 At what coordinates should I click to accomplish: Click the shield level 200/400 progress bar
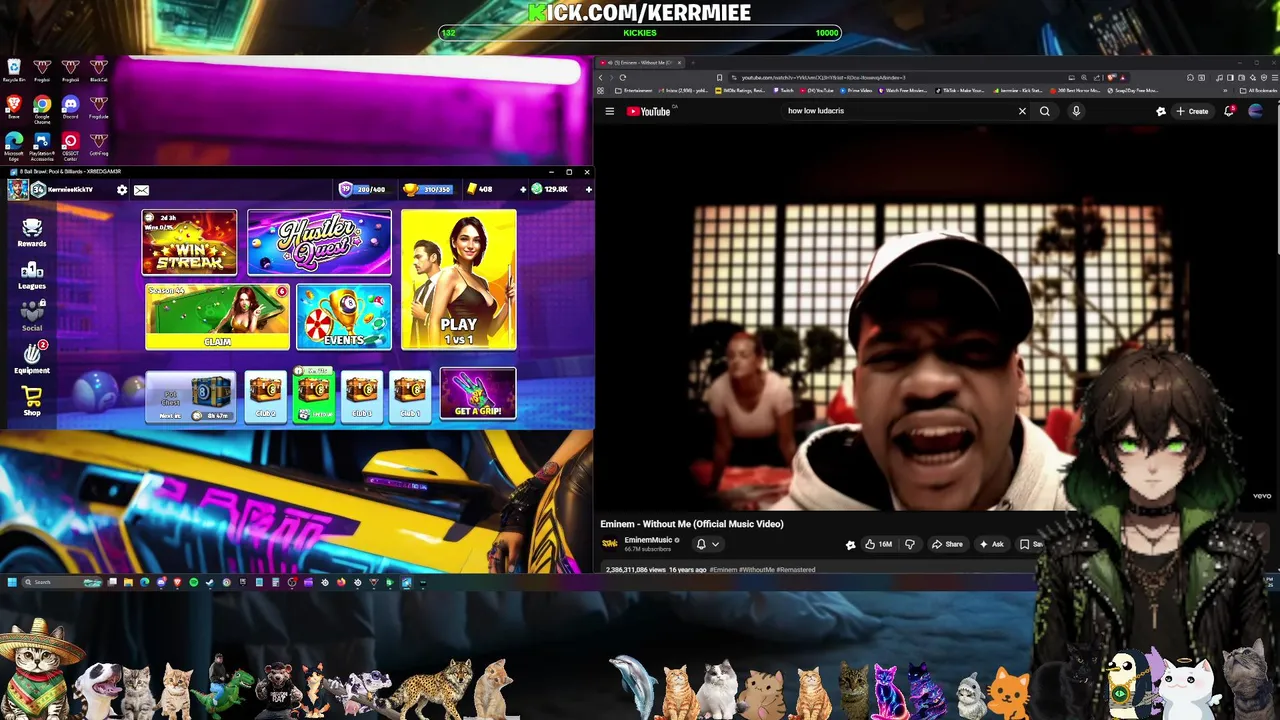pos(363,189)
